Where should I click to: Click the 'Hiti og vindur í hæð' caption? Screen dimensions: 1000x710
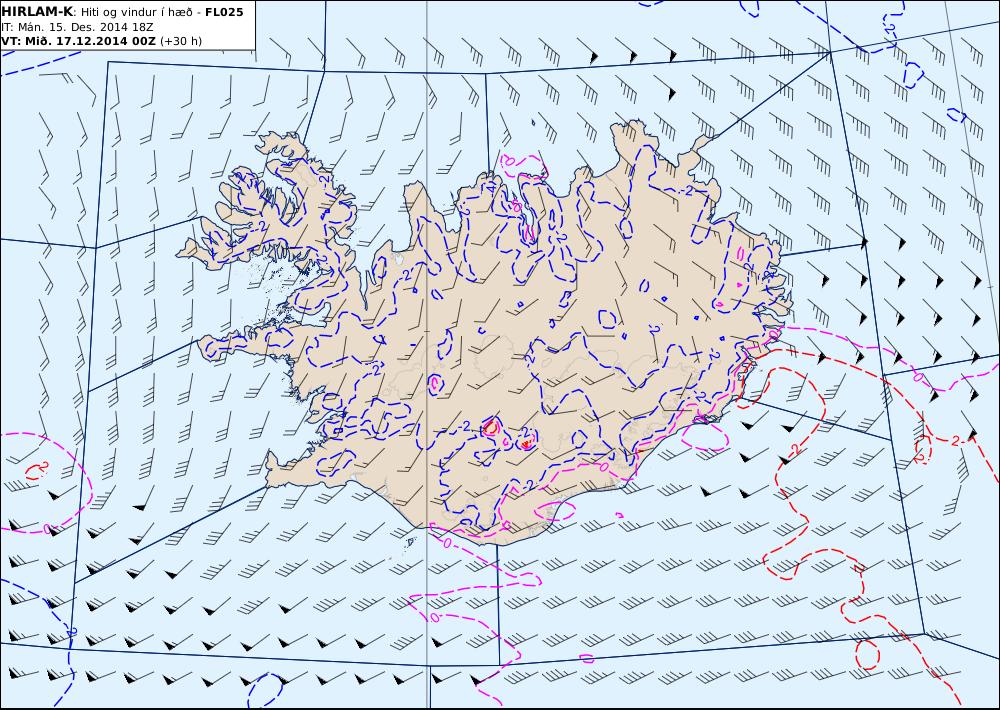(137, 12)
